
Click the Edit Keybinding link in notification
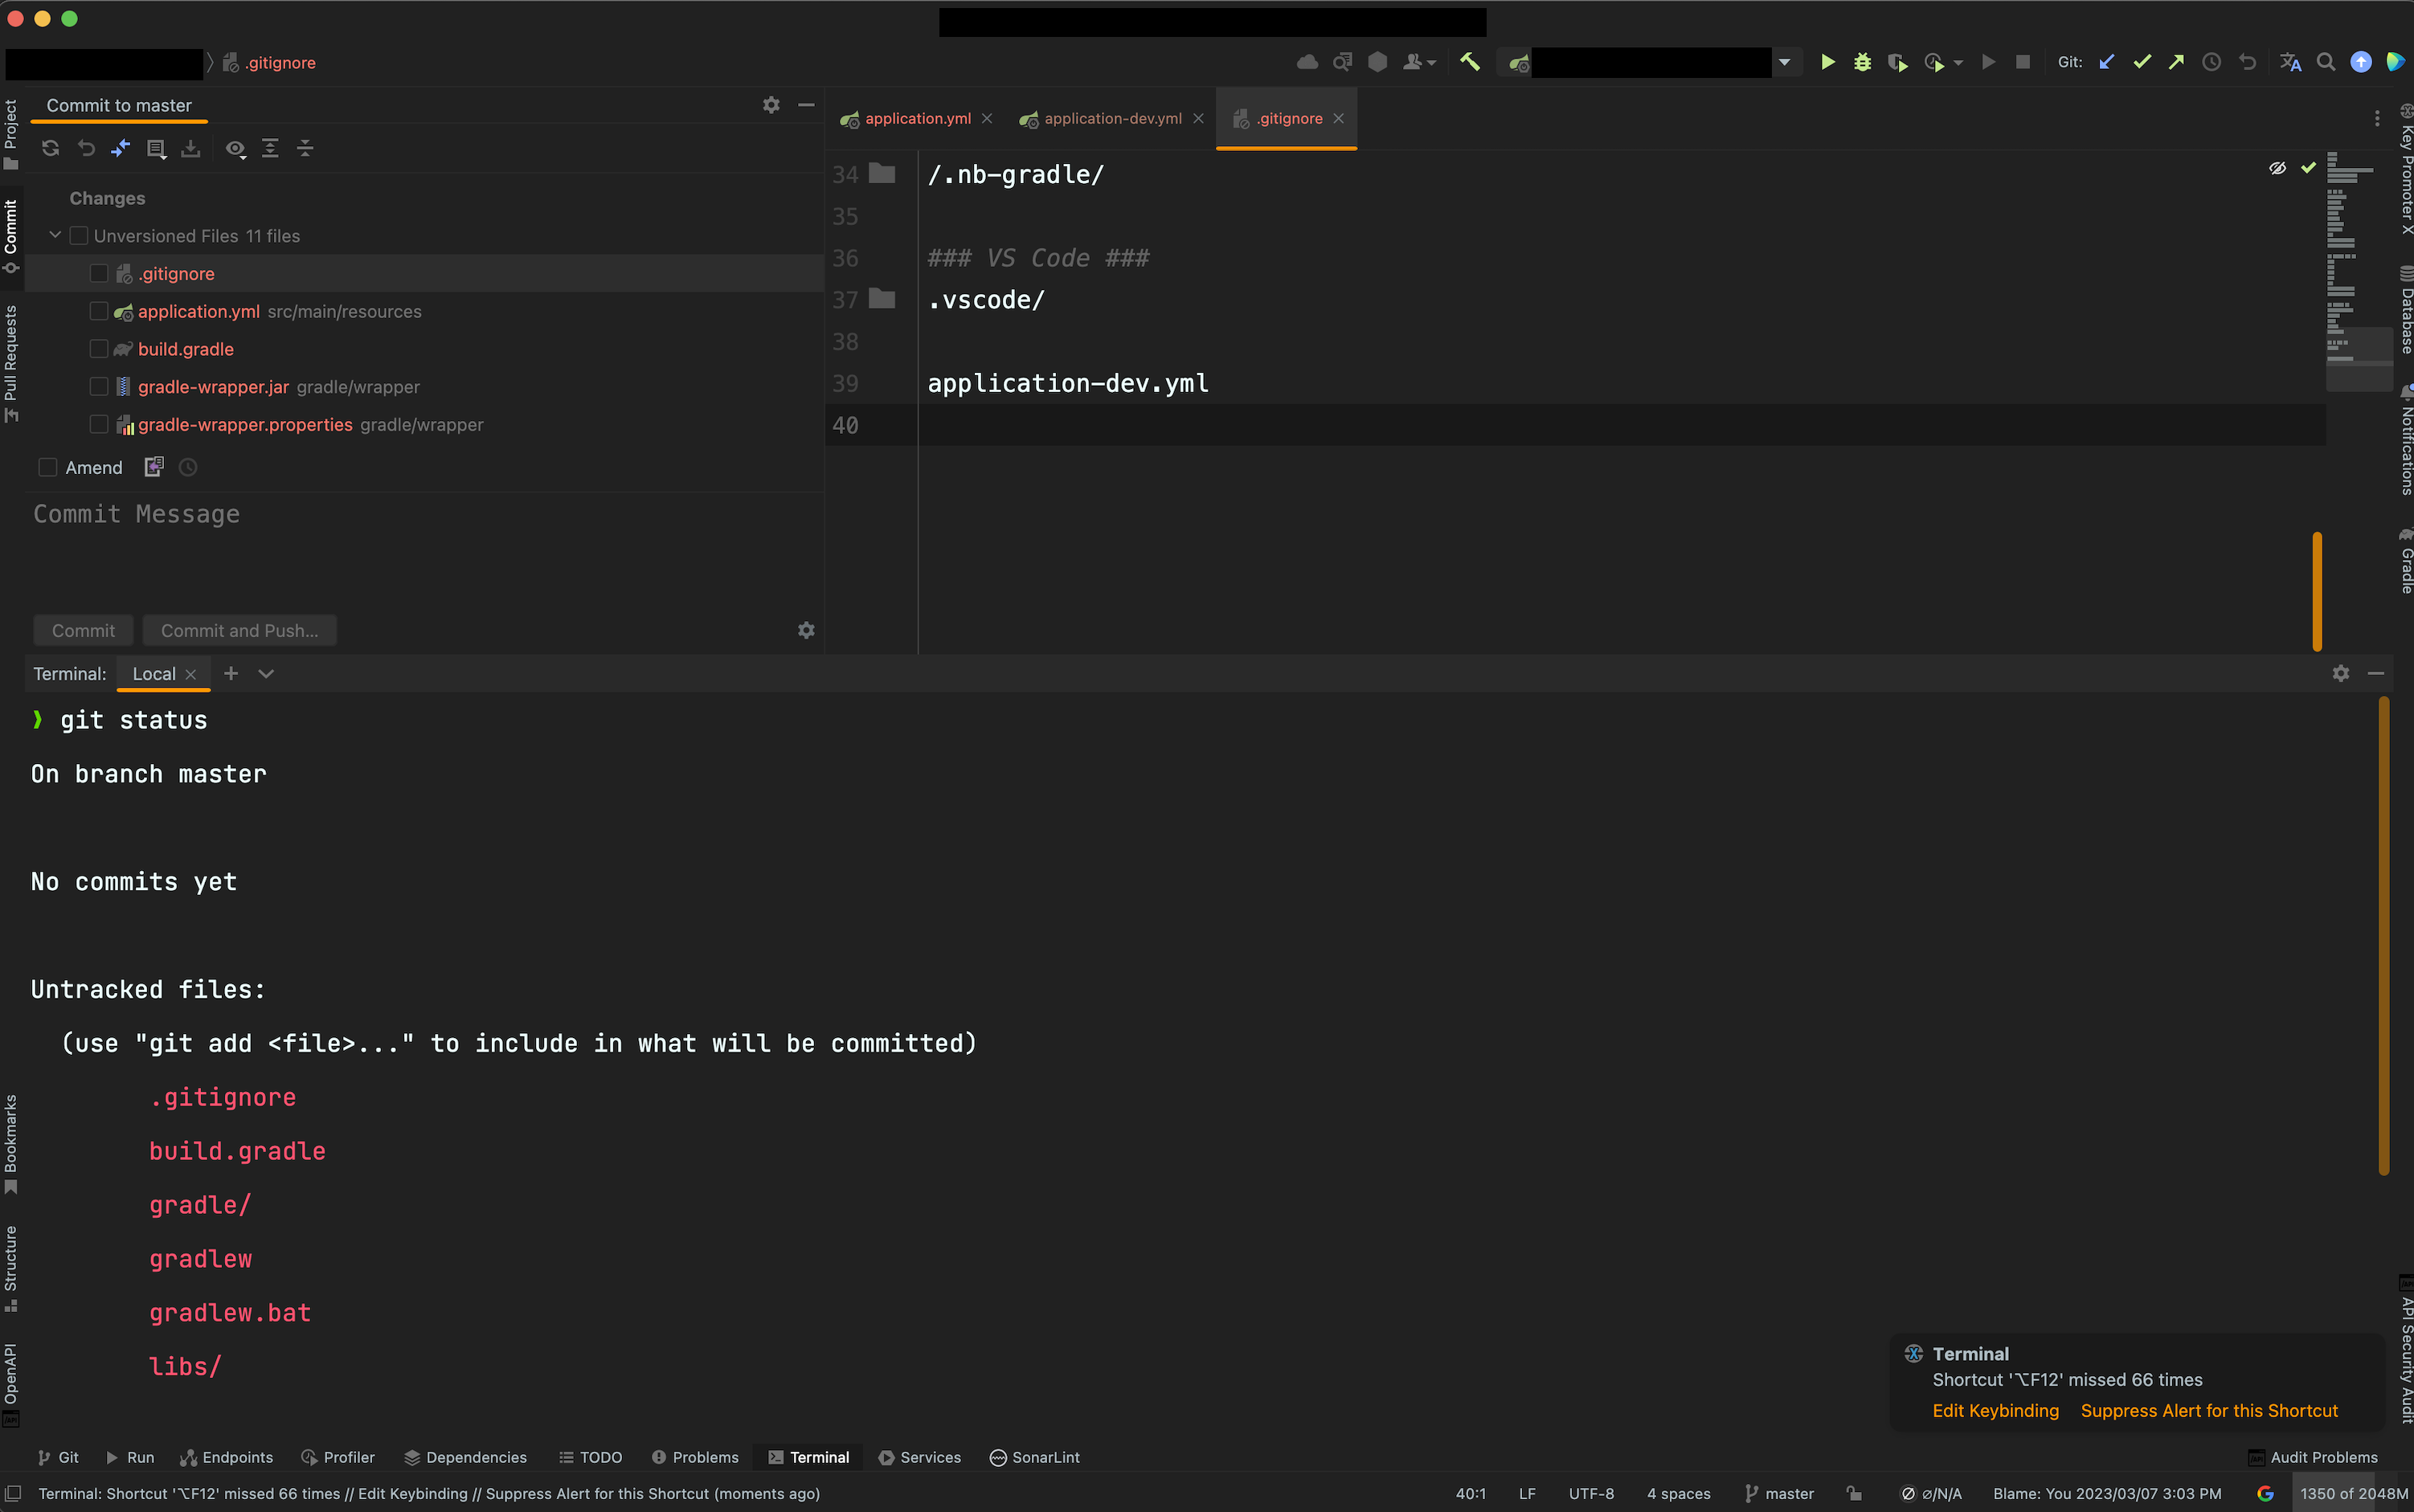1995,1410
